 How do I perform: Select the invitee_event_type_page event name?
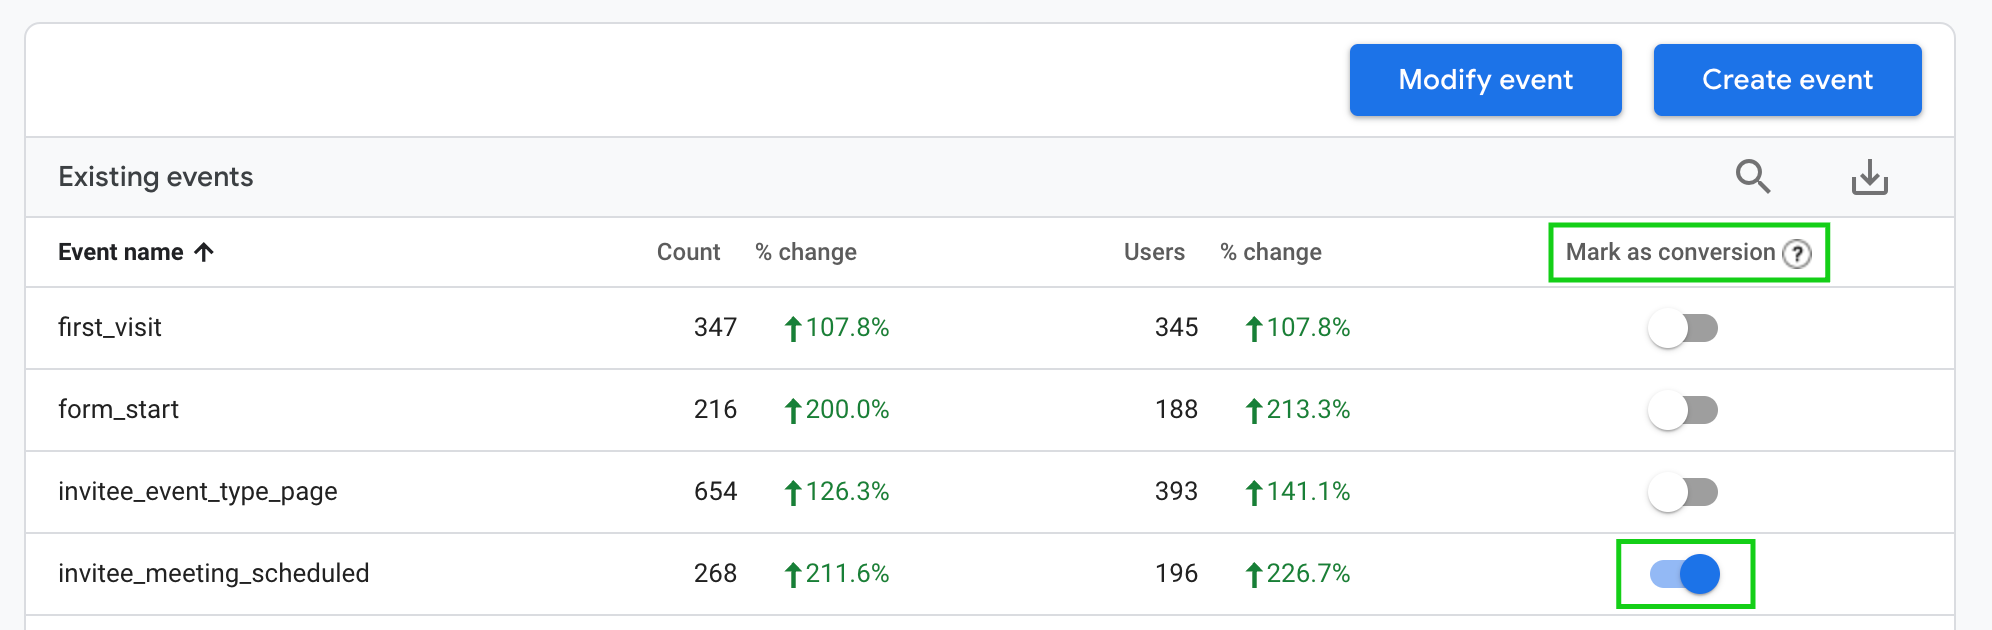tap(198, 491)
